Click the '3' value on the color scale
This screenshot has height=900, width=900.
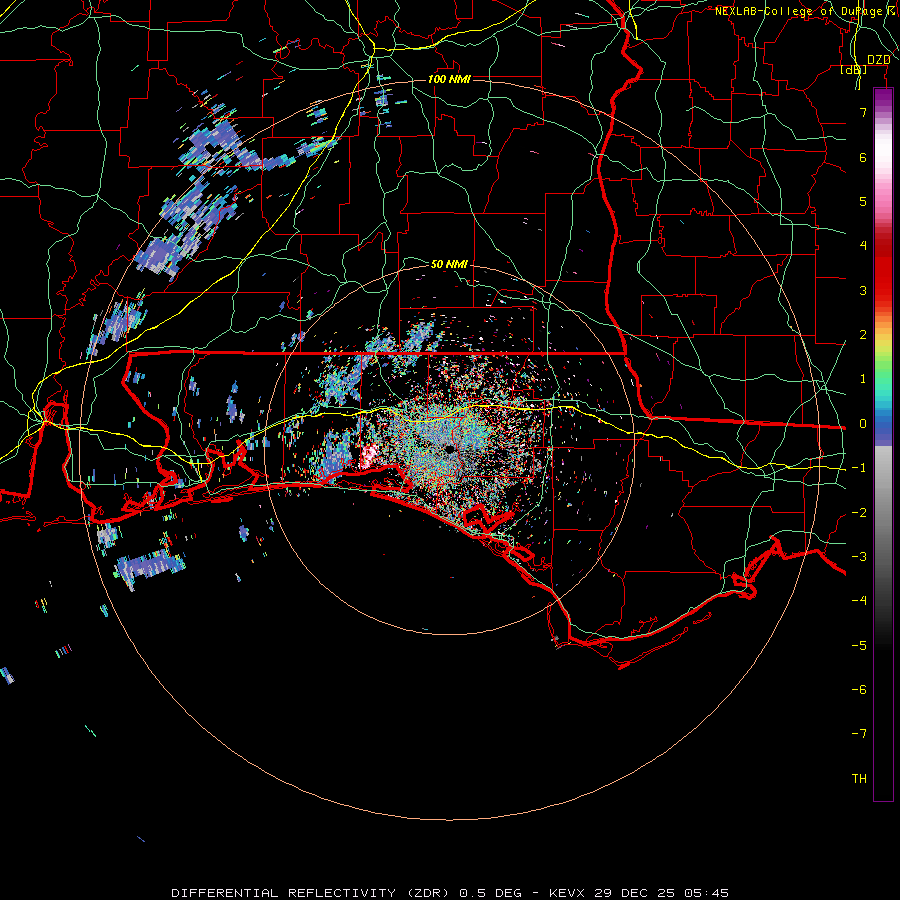click(863, 290)
